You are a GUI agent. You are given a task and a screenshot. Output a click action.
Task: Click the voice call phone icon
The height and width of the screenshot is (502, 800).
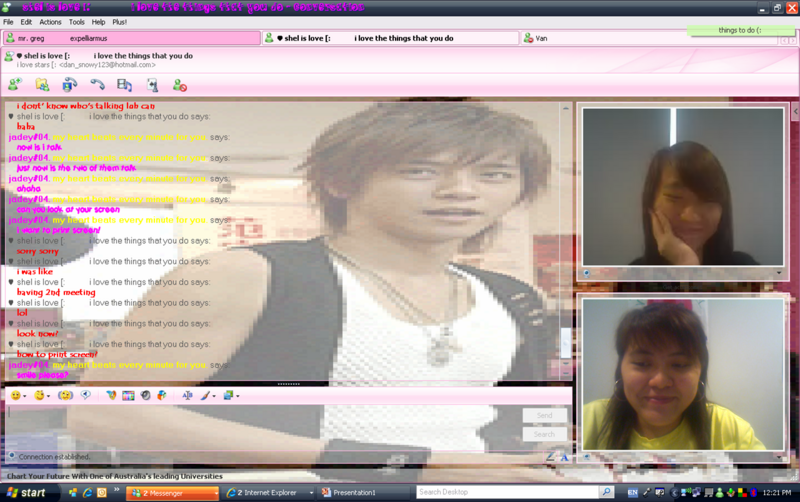point(97,86)
